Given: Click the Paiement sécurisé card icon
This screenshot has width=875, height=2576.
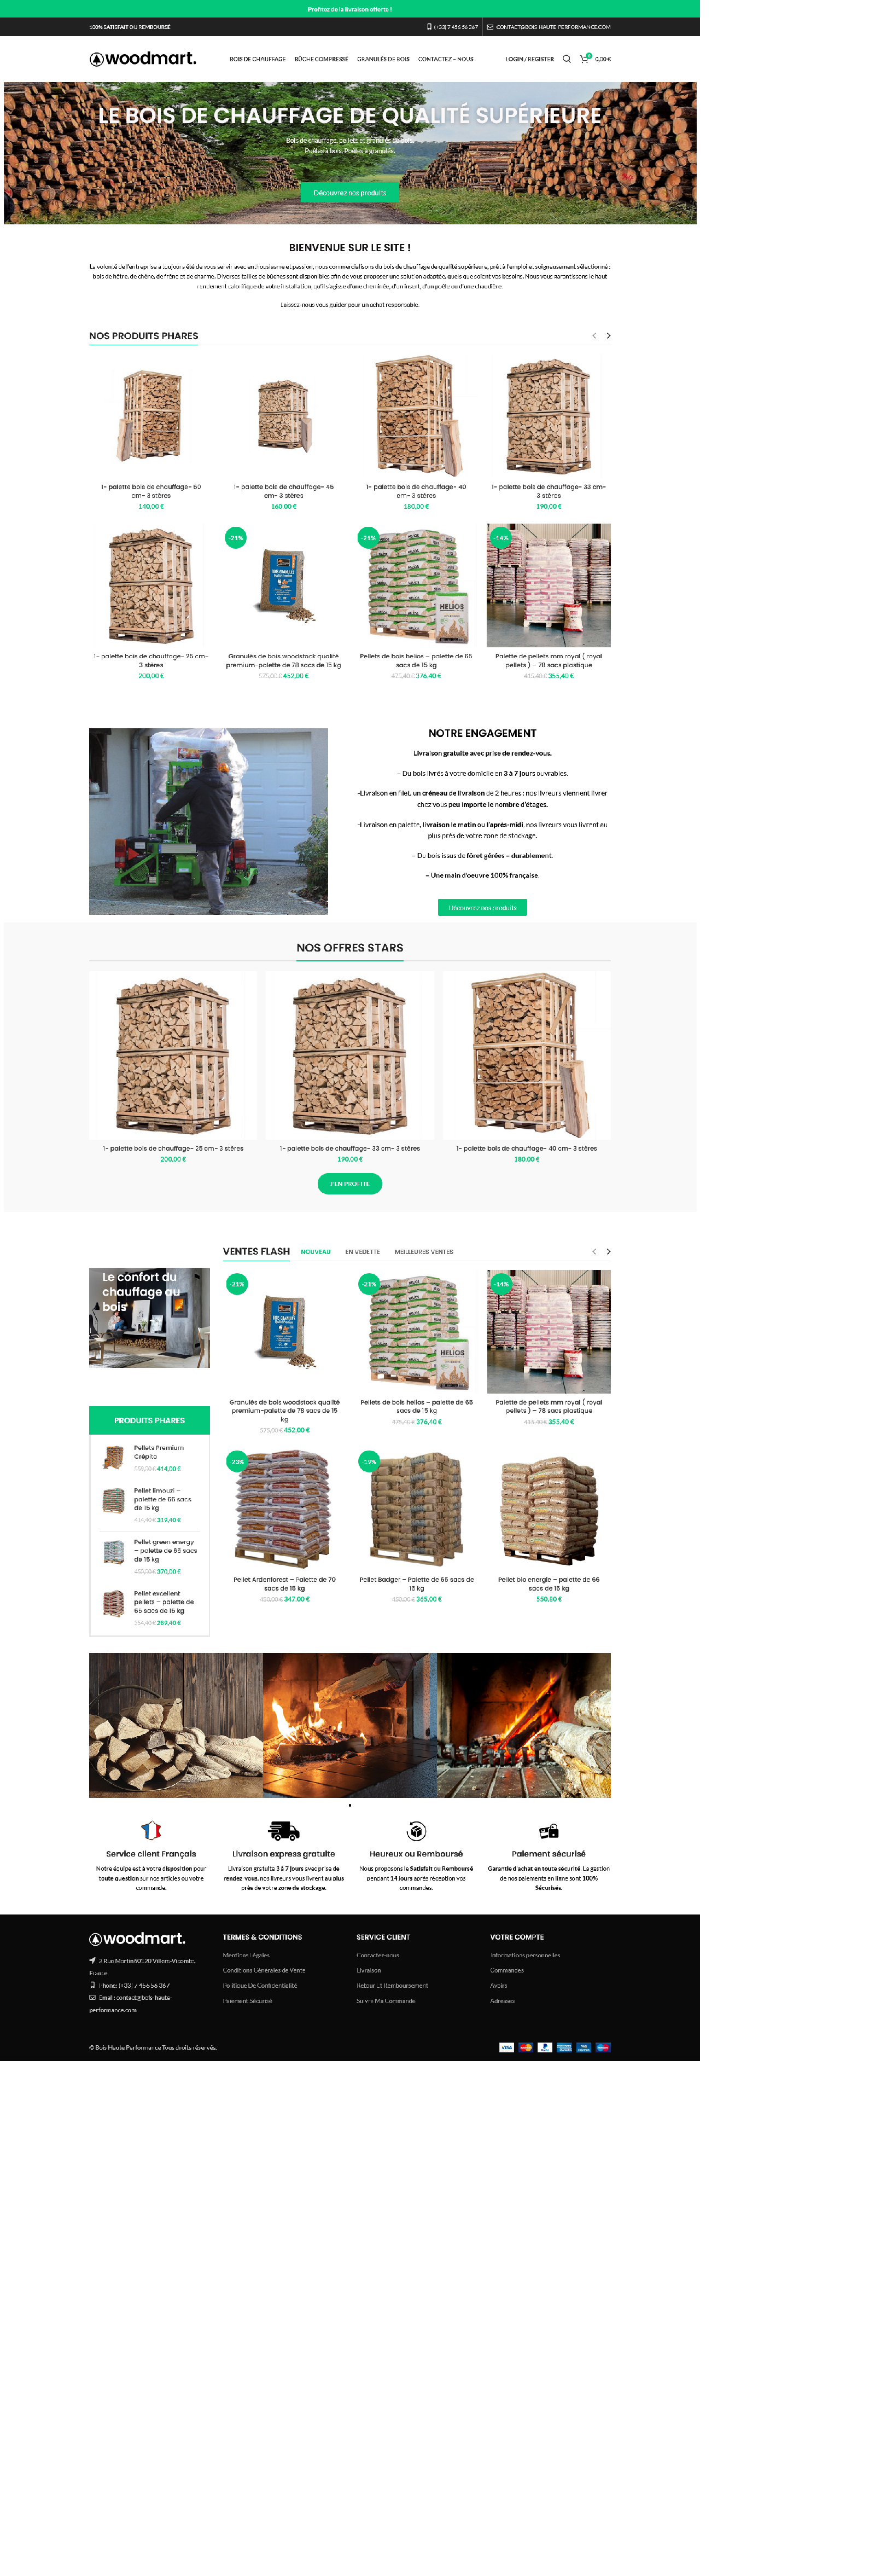Looking at the screenshot, I should (549, 1831).
